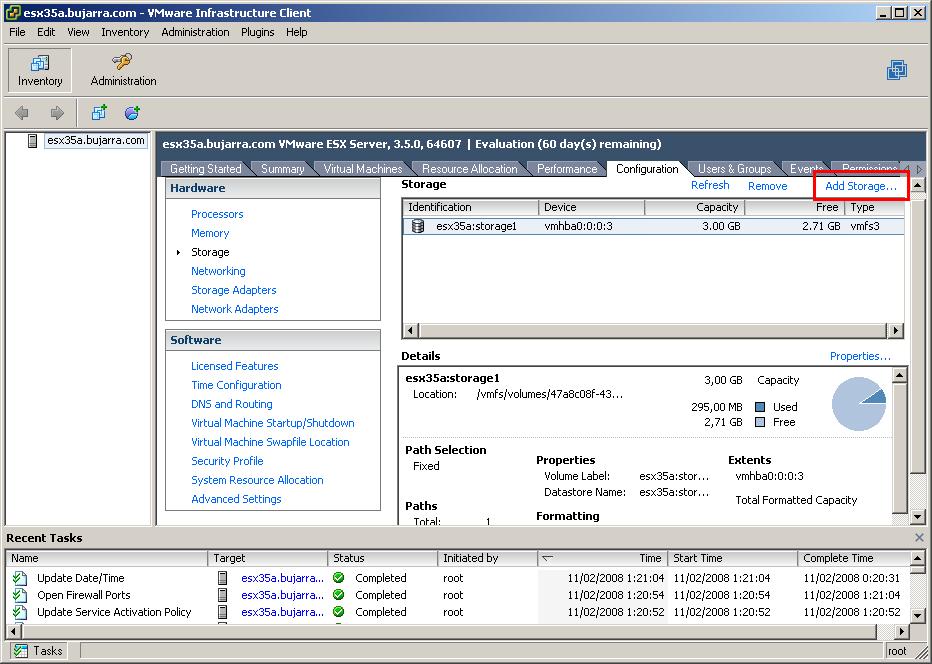Open Virtual Machine Startup/Shutdown settings
932x664 pixels.
(x=273, y=423)
